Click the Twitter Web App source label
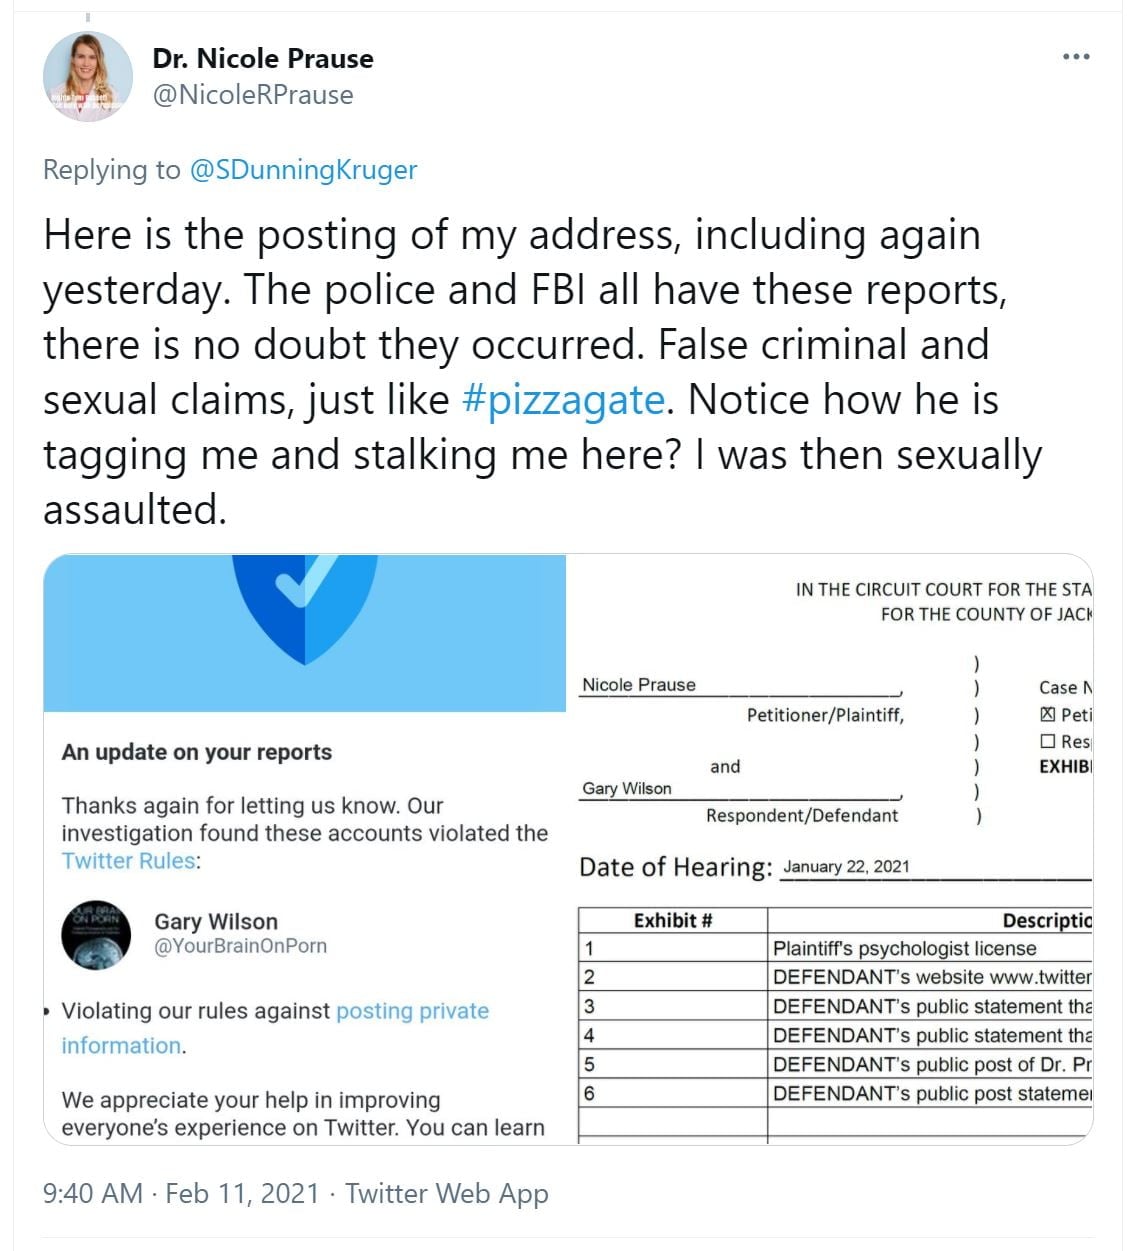Viewport: 1136px width, 1251px height. pyautogui.click(x=447, y=1193)
